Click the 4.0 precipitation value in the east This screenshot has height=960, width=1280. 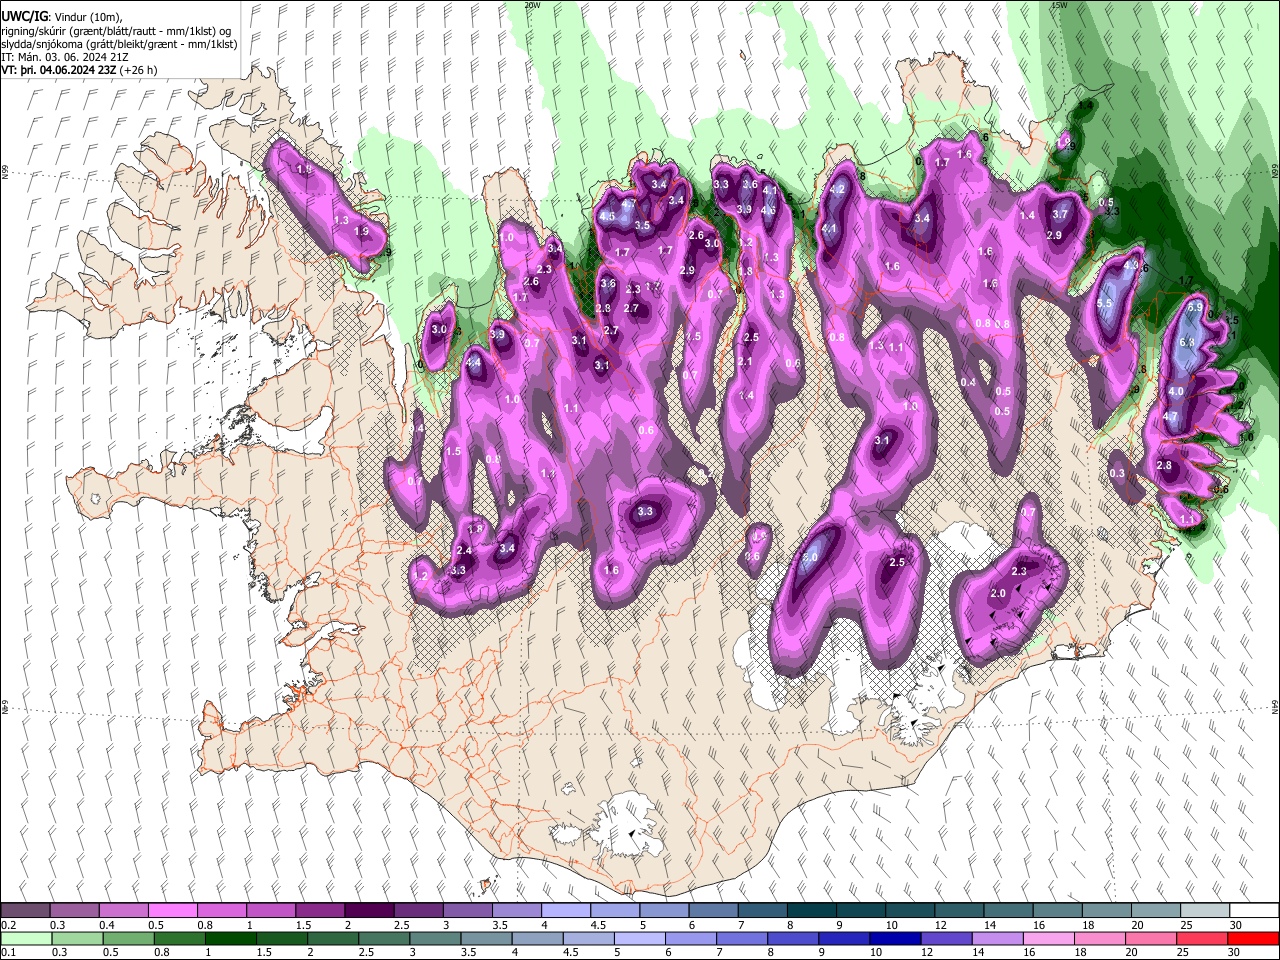pyautogui.click(x=1176, y=392)
